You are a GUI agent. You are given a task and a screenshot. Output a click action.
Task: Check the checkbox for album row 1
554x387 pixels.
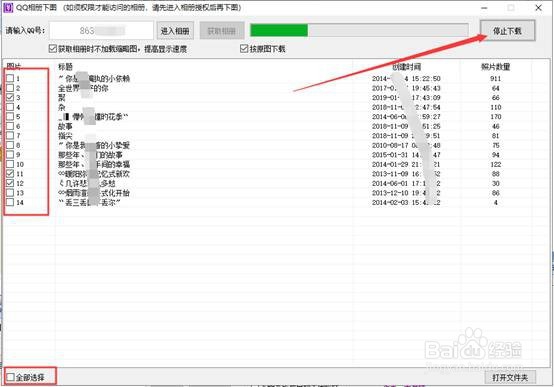(10, 78)
